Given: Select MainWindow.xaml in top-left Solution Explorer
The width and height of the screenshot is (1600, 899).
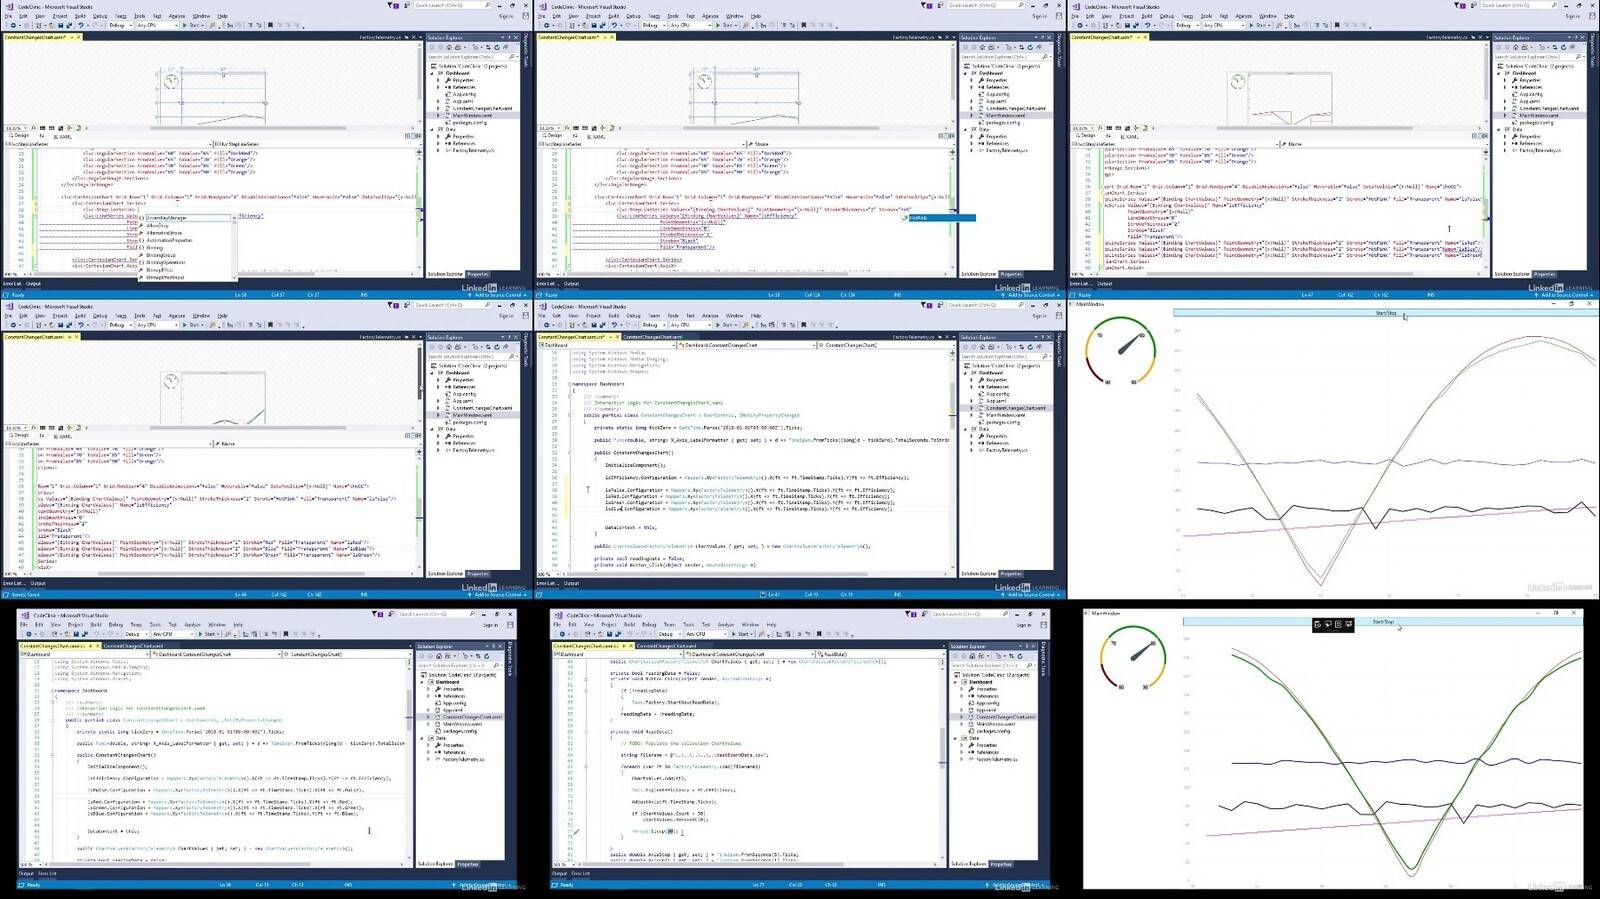Looking at the screenshot, I should tap(472, 115).
